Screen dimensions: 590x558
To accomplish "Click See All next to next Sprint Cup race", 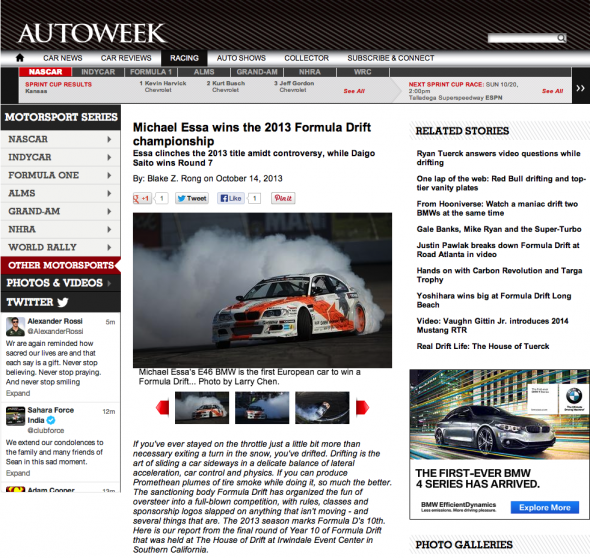I will click(552, 91).
